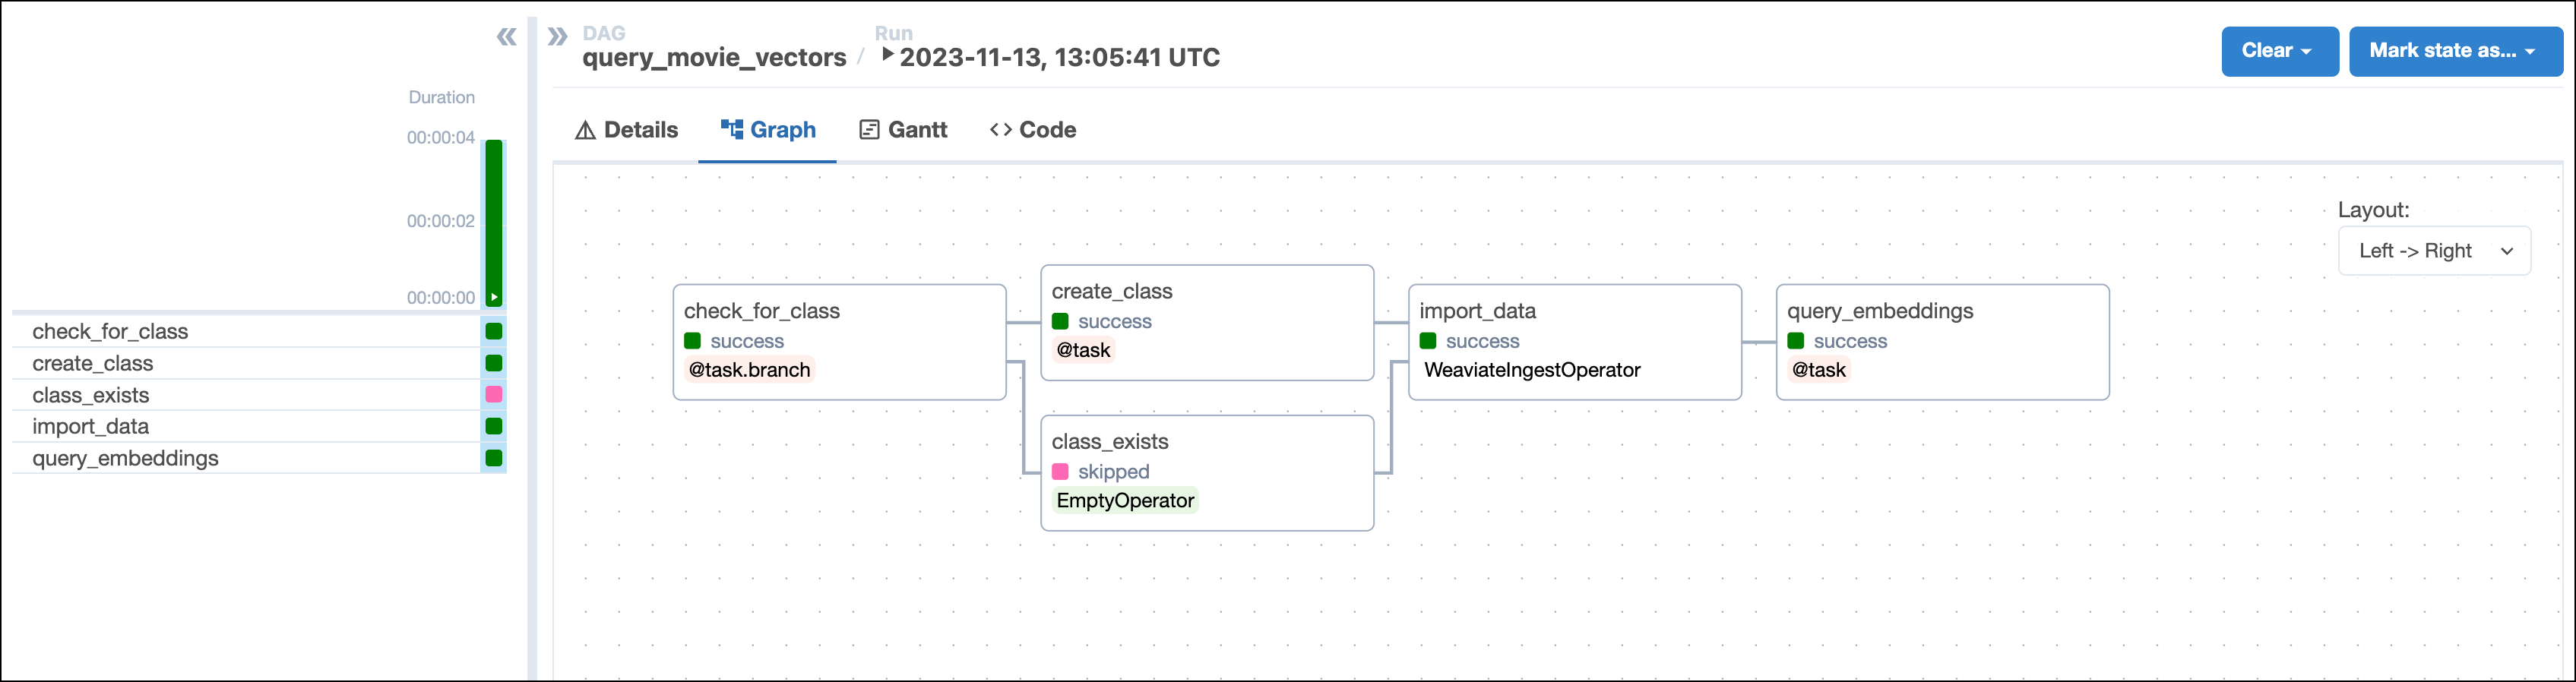Select the class_exists skipped node in graph

(x=1206, y=472)
